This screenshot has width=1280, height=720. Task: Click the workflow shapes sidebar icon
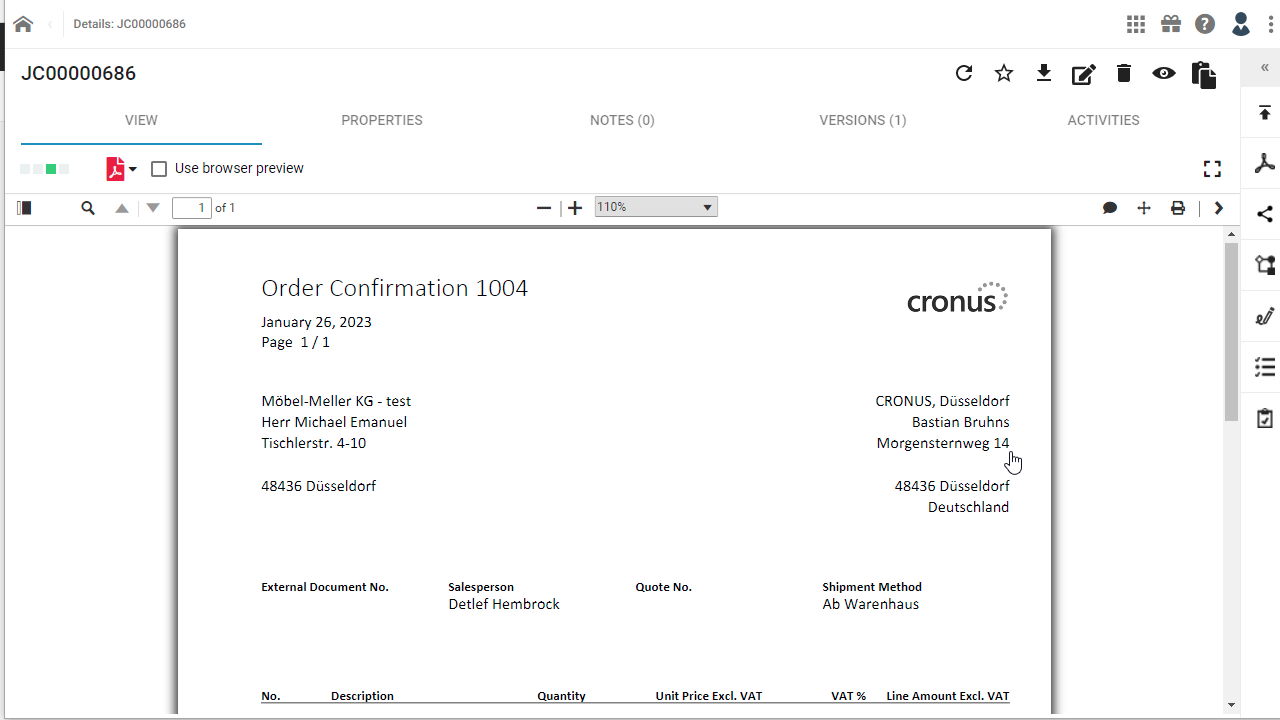tap(1265, 265)
